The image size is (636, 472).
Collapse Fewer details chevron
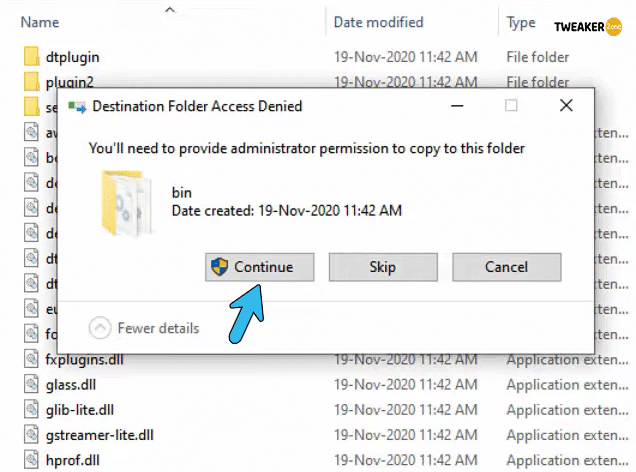tap(100, 328)
